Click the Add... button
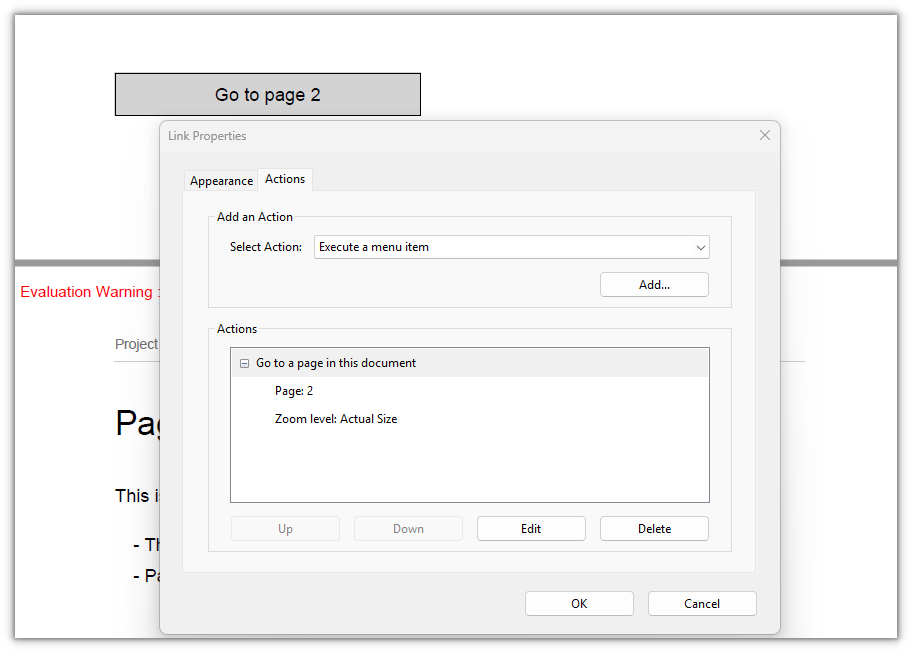Viewport: 912px width, 653px height. (654, 285)
